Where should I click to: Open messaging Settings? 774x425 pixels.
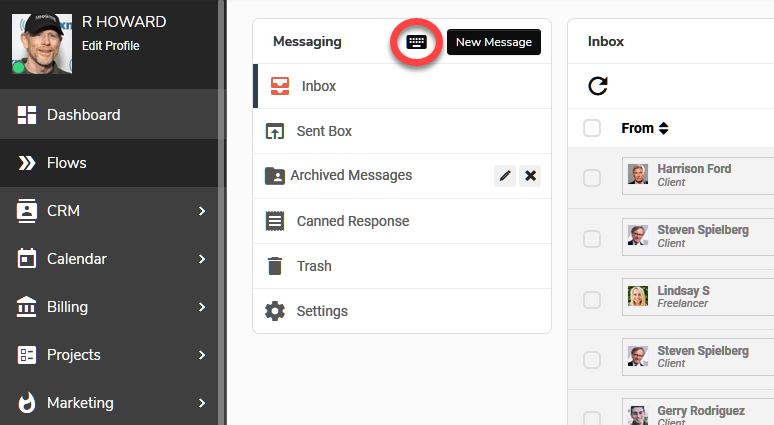pyautogui.click(x=402, y=311)
